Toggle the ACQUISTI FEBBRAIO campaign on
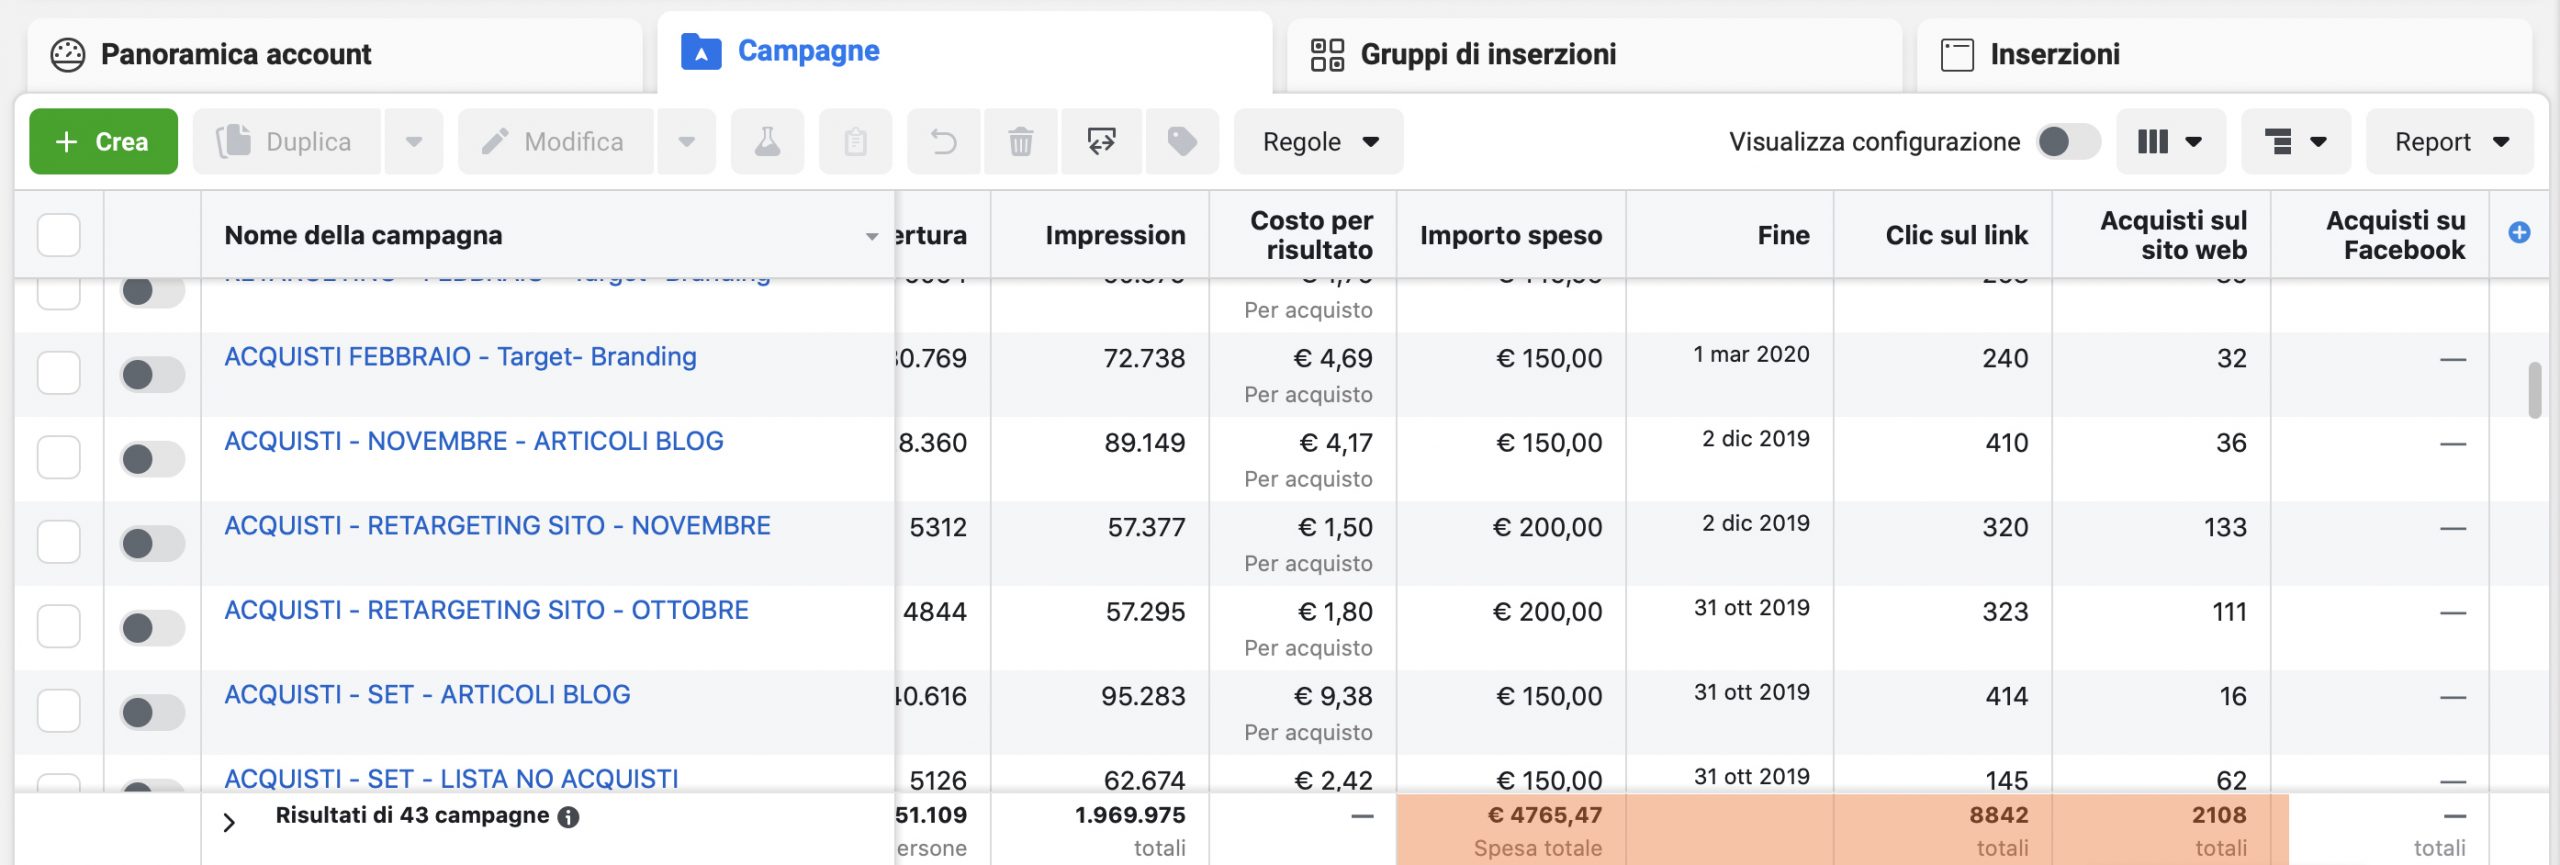The width and height of the screenshot is (2560, 865). tap(152, 375)
